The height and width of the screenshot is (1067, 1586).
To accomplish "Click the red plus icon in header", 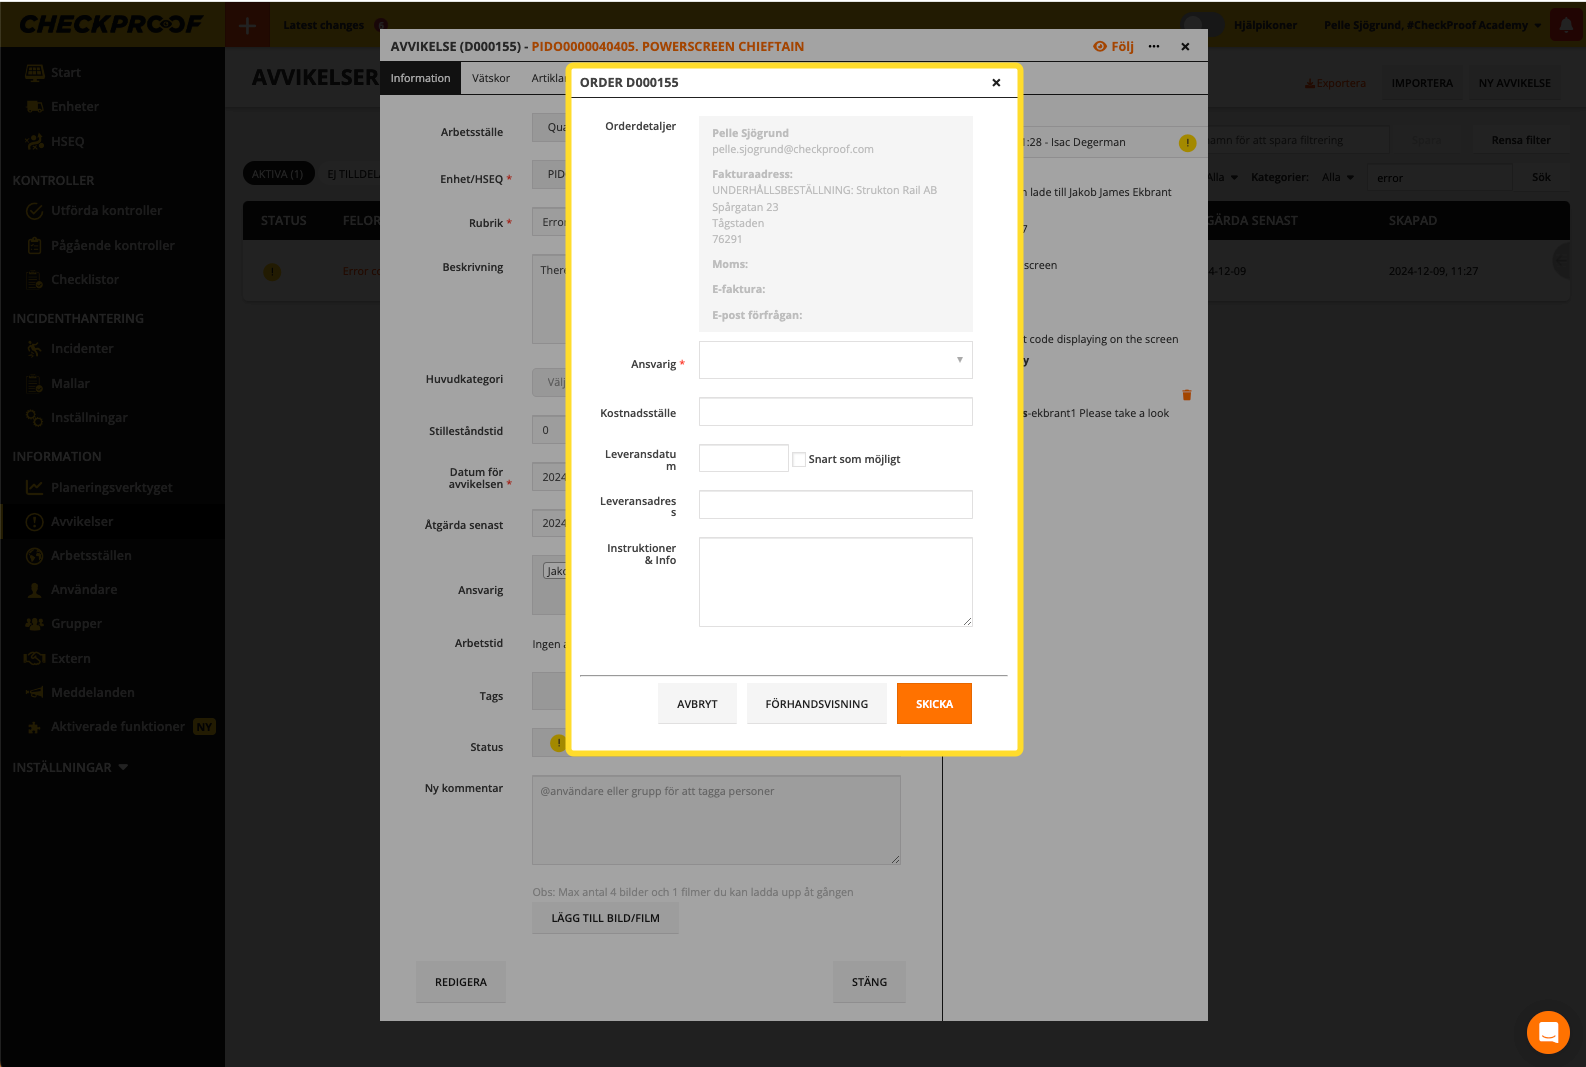I will (248, 25).
